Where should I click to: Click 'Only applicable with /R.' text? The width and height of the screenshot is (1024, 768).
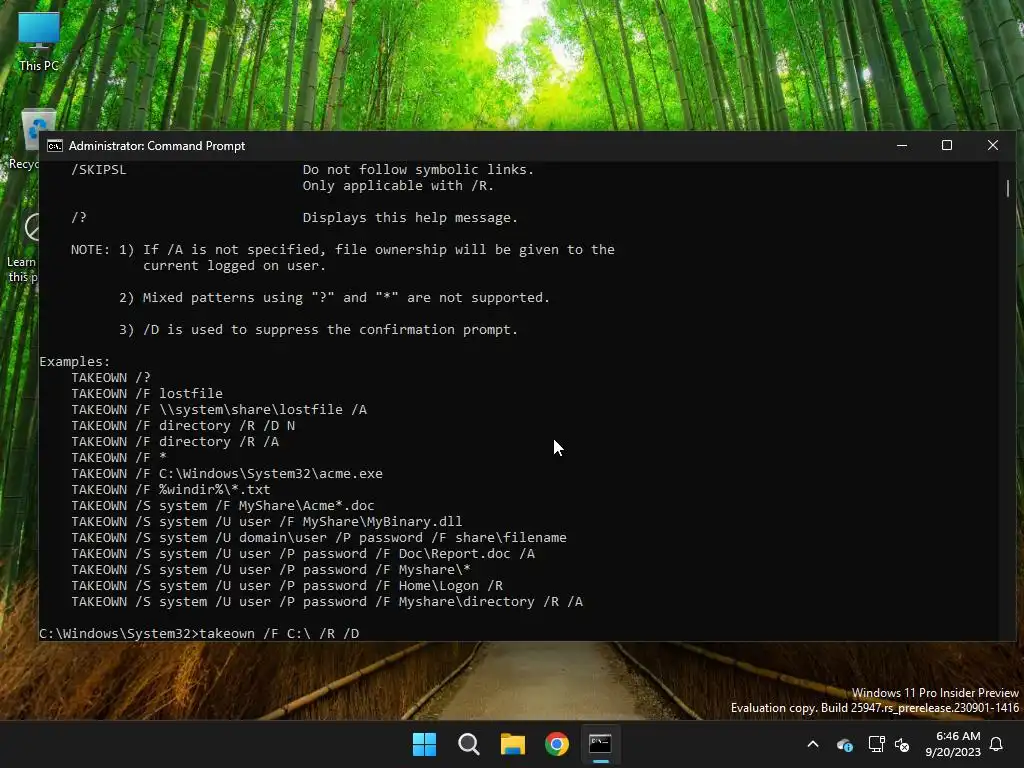click(x=398, y=185)
